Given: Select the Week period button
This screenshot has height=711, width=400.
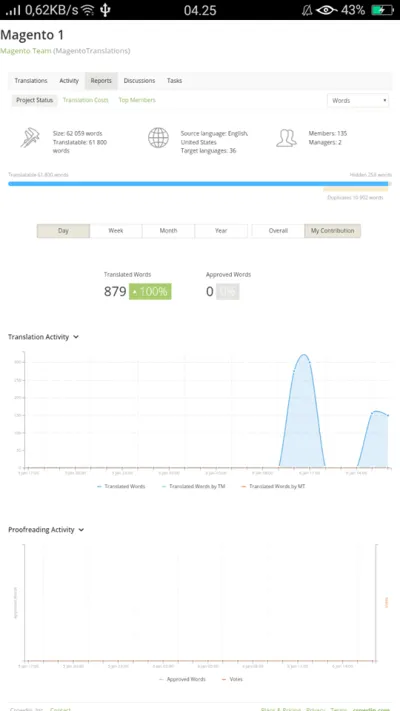Looking at the screenshot, I should coord(116,231).
